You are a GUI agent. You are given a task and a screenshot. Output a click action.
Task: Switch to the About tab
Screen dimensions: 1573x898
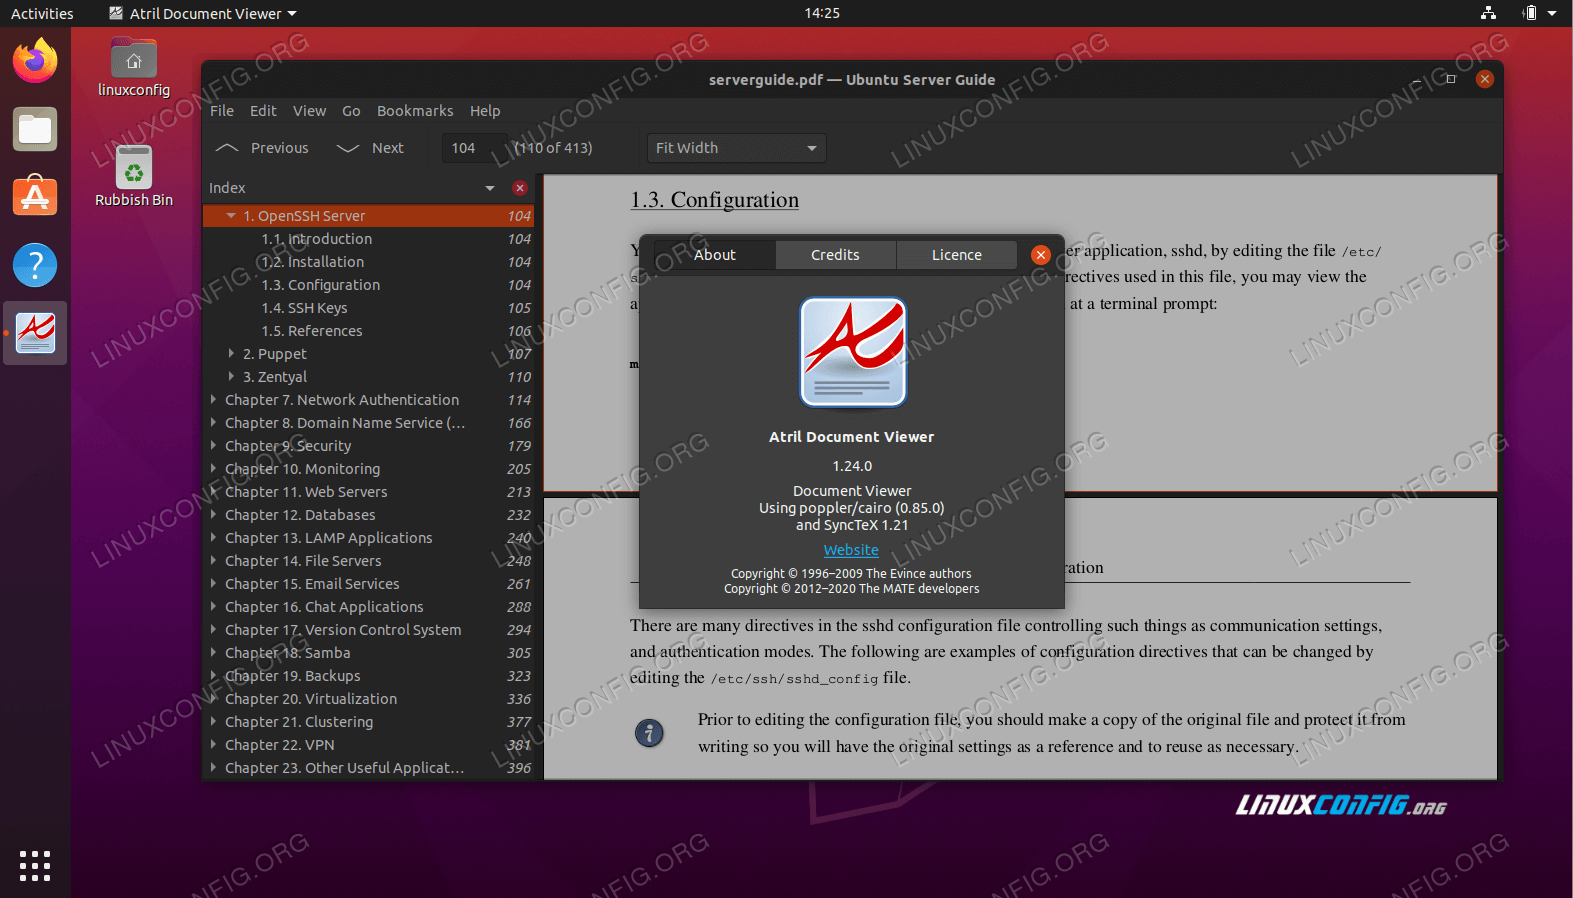coord(715,255)
